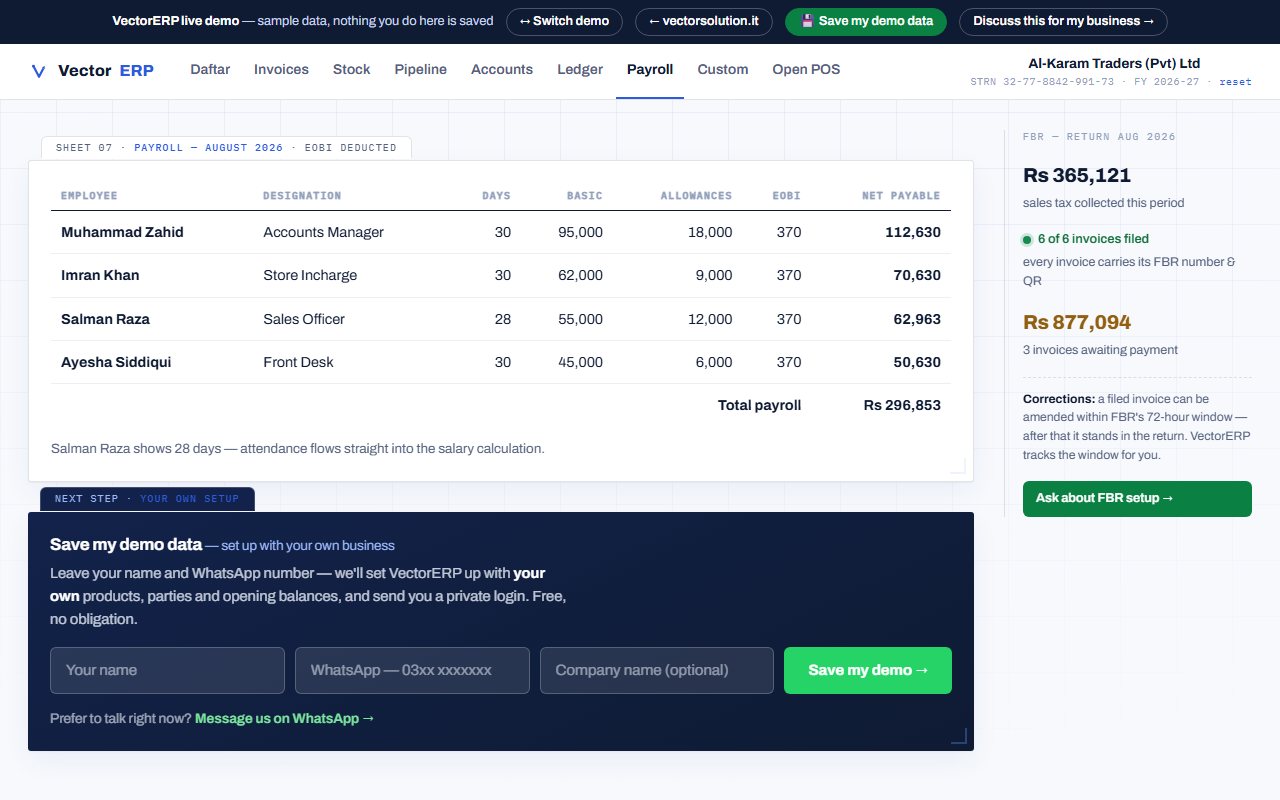This screenshot has width=1280, height=800.
Task: Go to the Stock tab
Action: pos(351,69)
